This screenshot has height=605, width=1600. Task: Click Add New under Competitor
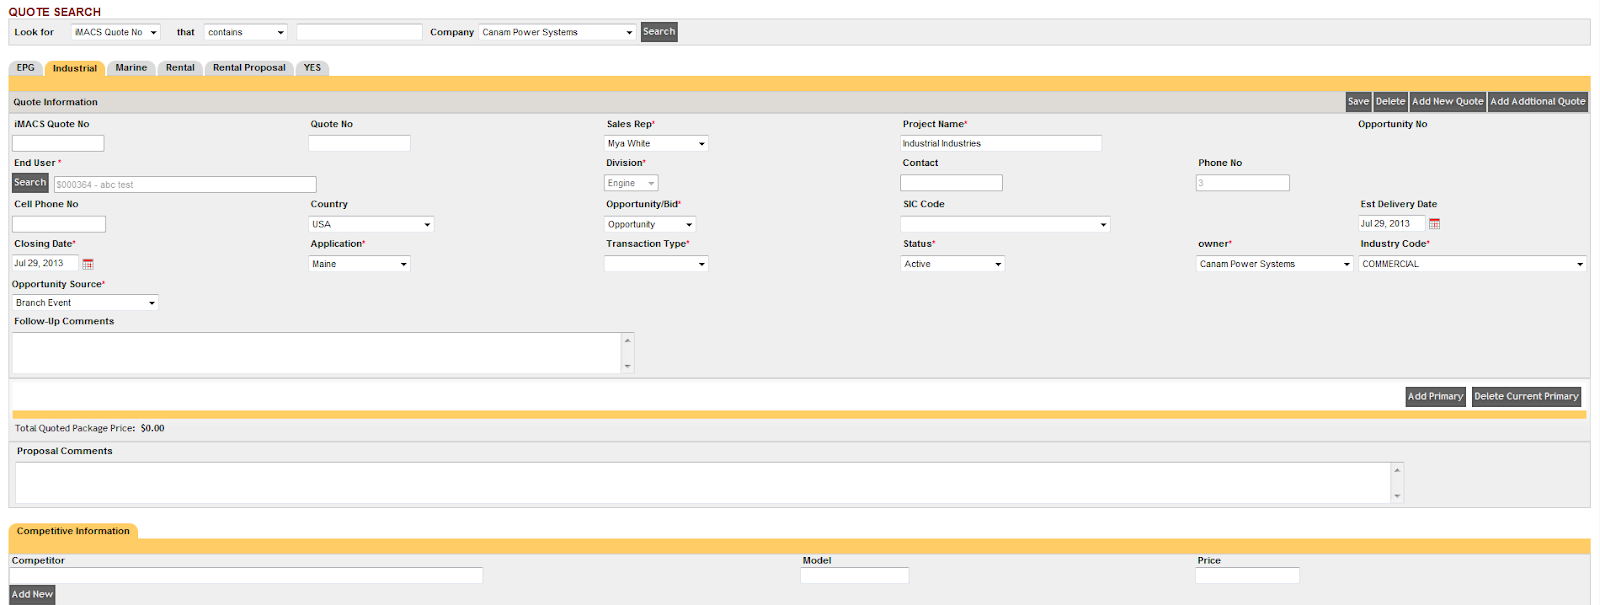tap(32, 595)
